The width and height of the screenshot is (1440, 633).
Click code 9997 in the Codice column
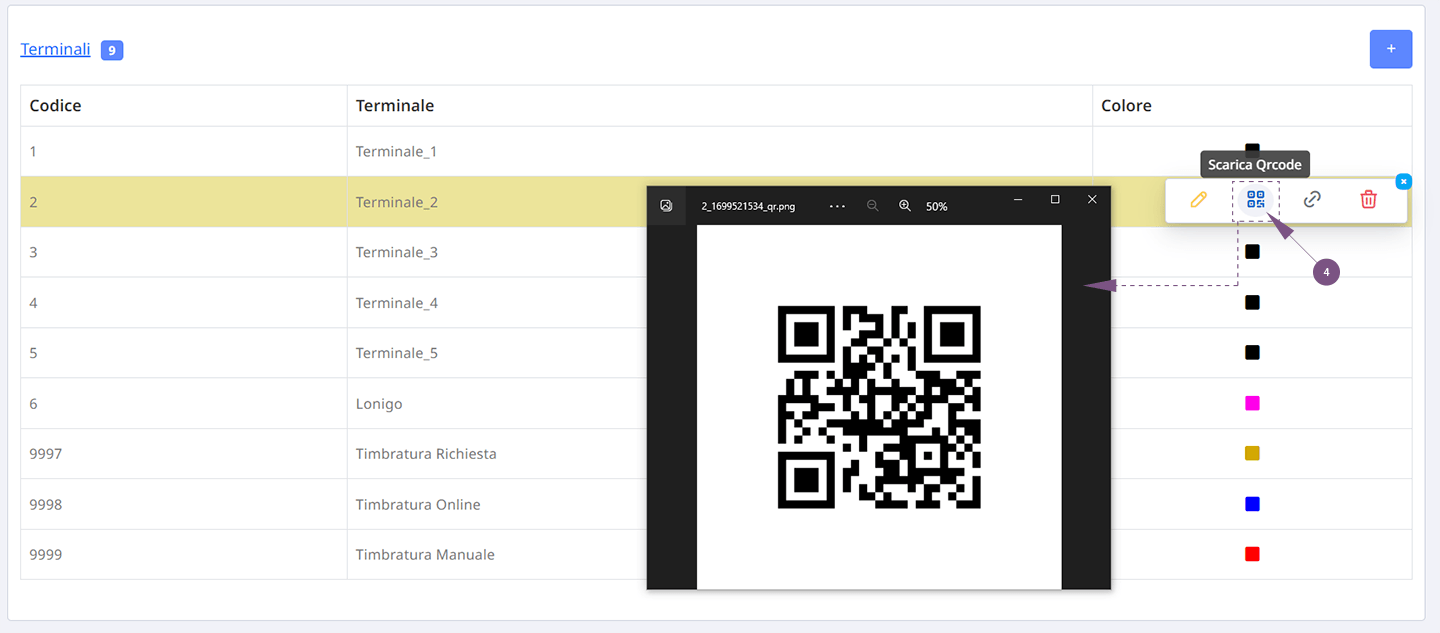[46, 454]
